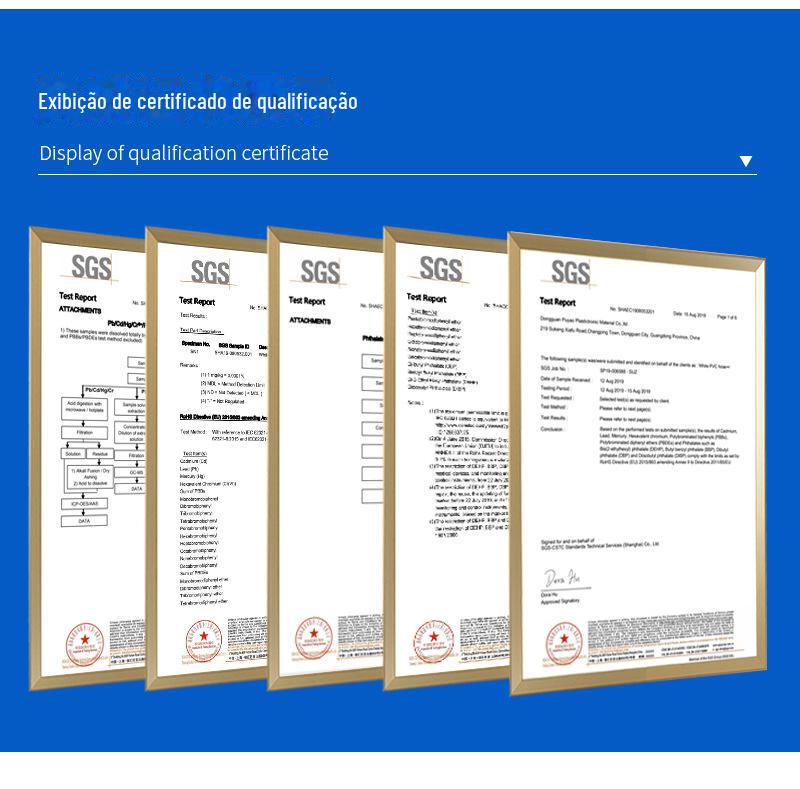800x789 pixels.
Task: Select the "Conclusion" label on the signed certificate
Action: point(552,429)
